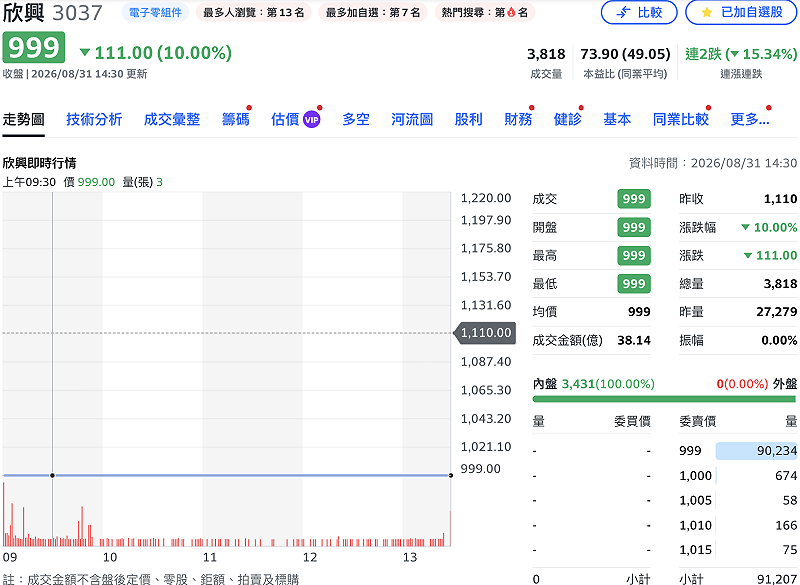
Task: Click the 1,110.00 reference price marker
Action: (x=485, y=333)
